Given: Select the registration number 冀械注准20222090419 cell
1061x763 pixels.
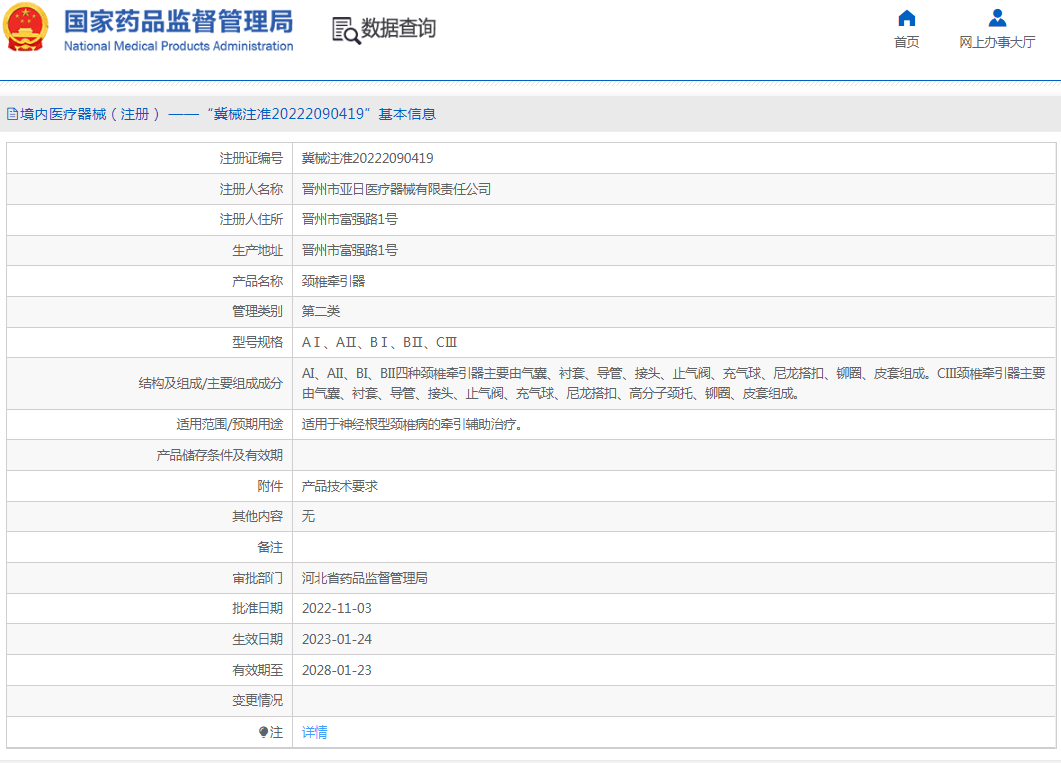Looking at the screenshot, I should pos(367,158).
